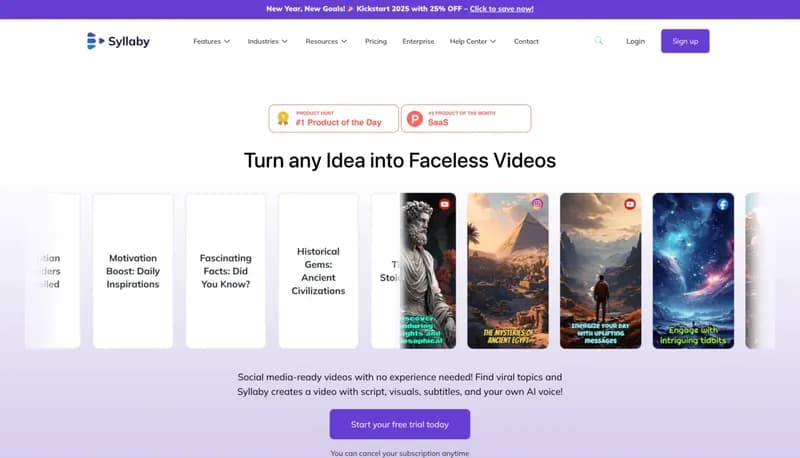Click Facebook icon on galaxy video
Image resolution: width=800 pixels, height=458 pixels.
pos(722,205)
